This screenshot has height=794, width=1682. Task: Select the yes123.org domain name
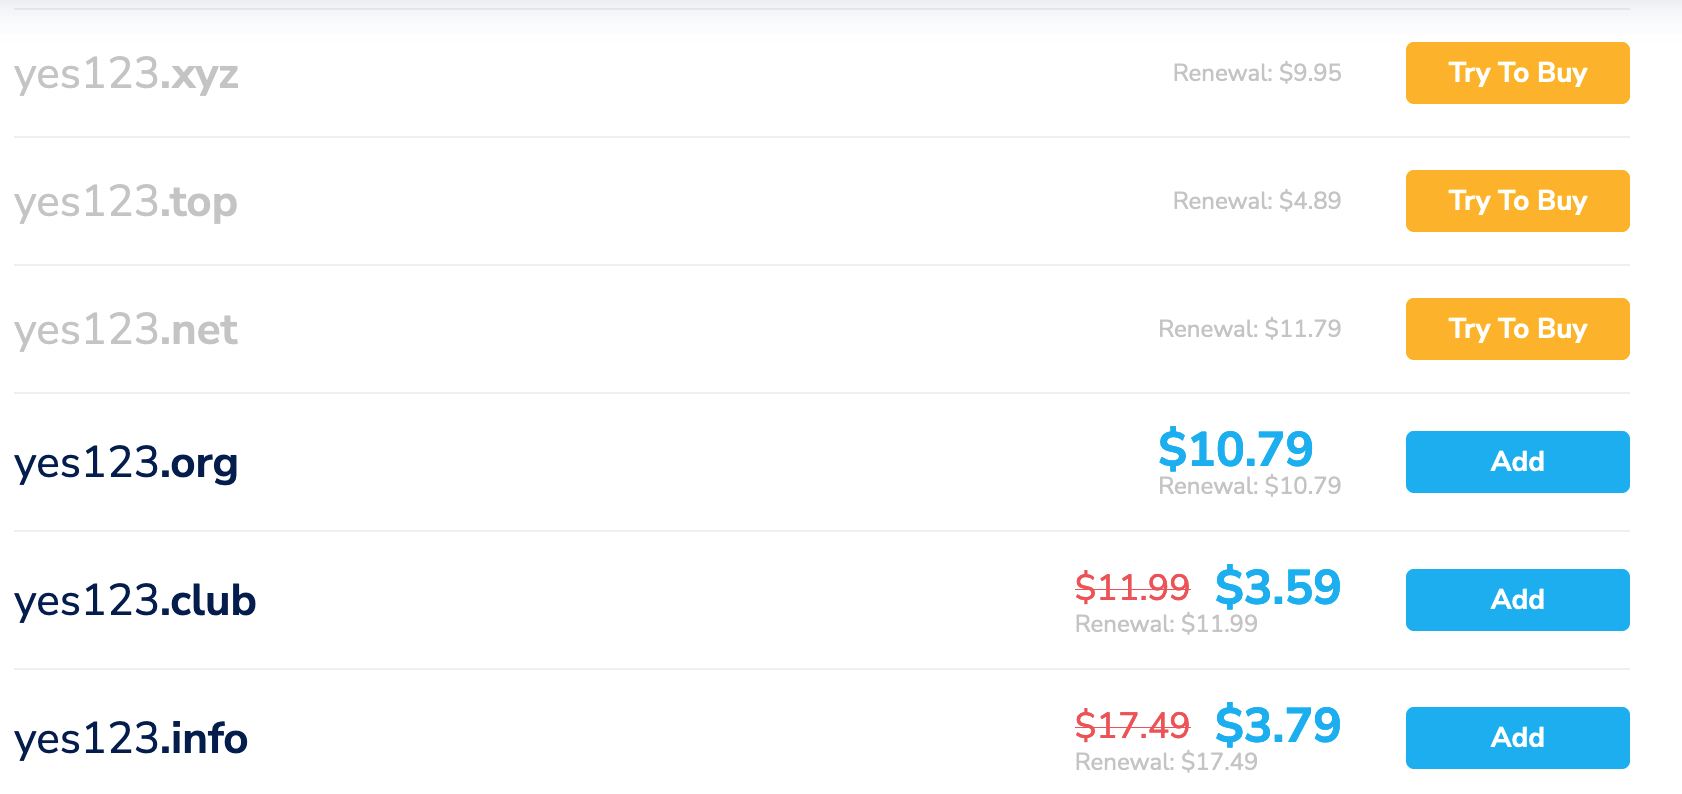[x=126, y=464]
